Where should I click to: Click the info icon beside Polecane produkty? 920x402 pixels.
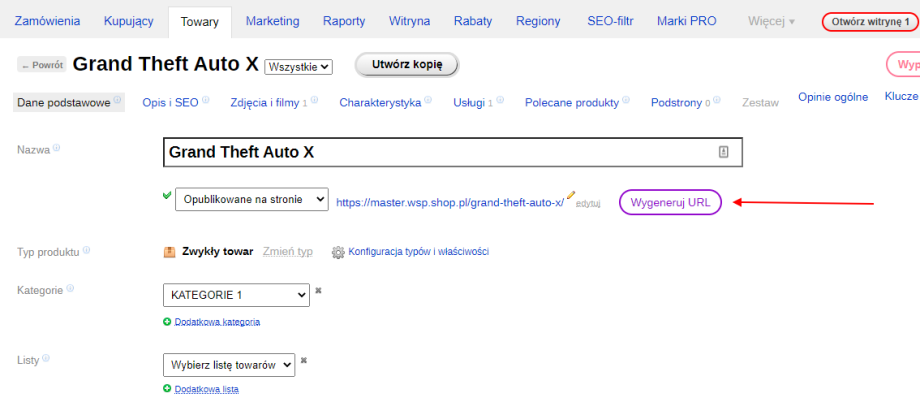point(626,100)
